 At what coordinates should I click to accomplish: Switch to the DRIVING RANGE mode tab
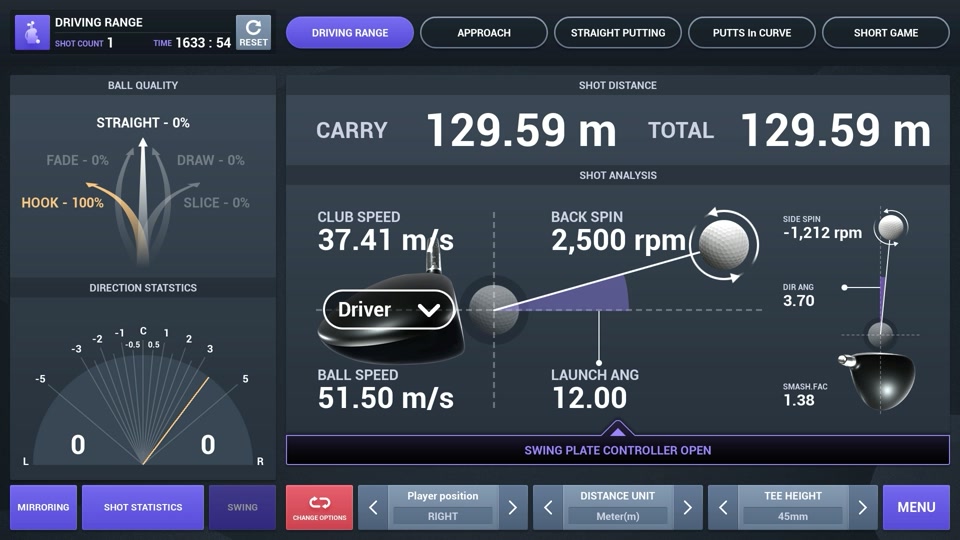(350, 32)
